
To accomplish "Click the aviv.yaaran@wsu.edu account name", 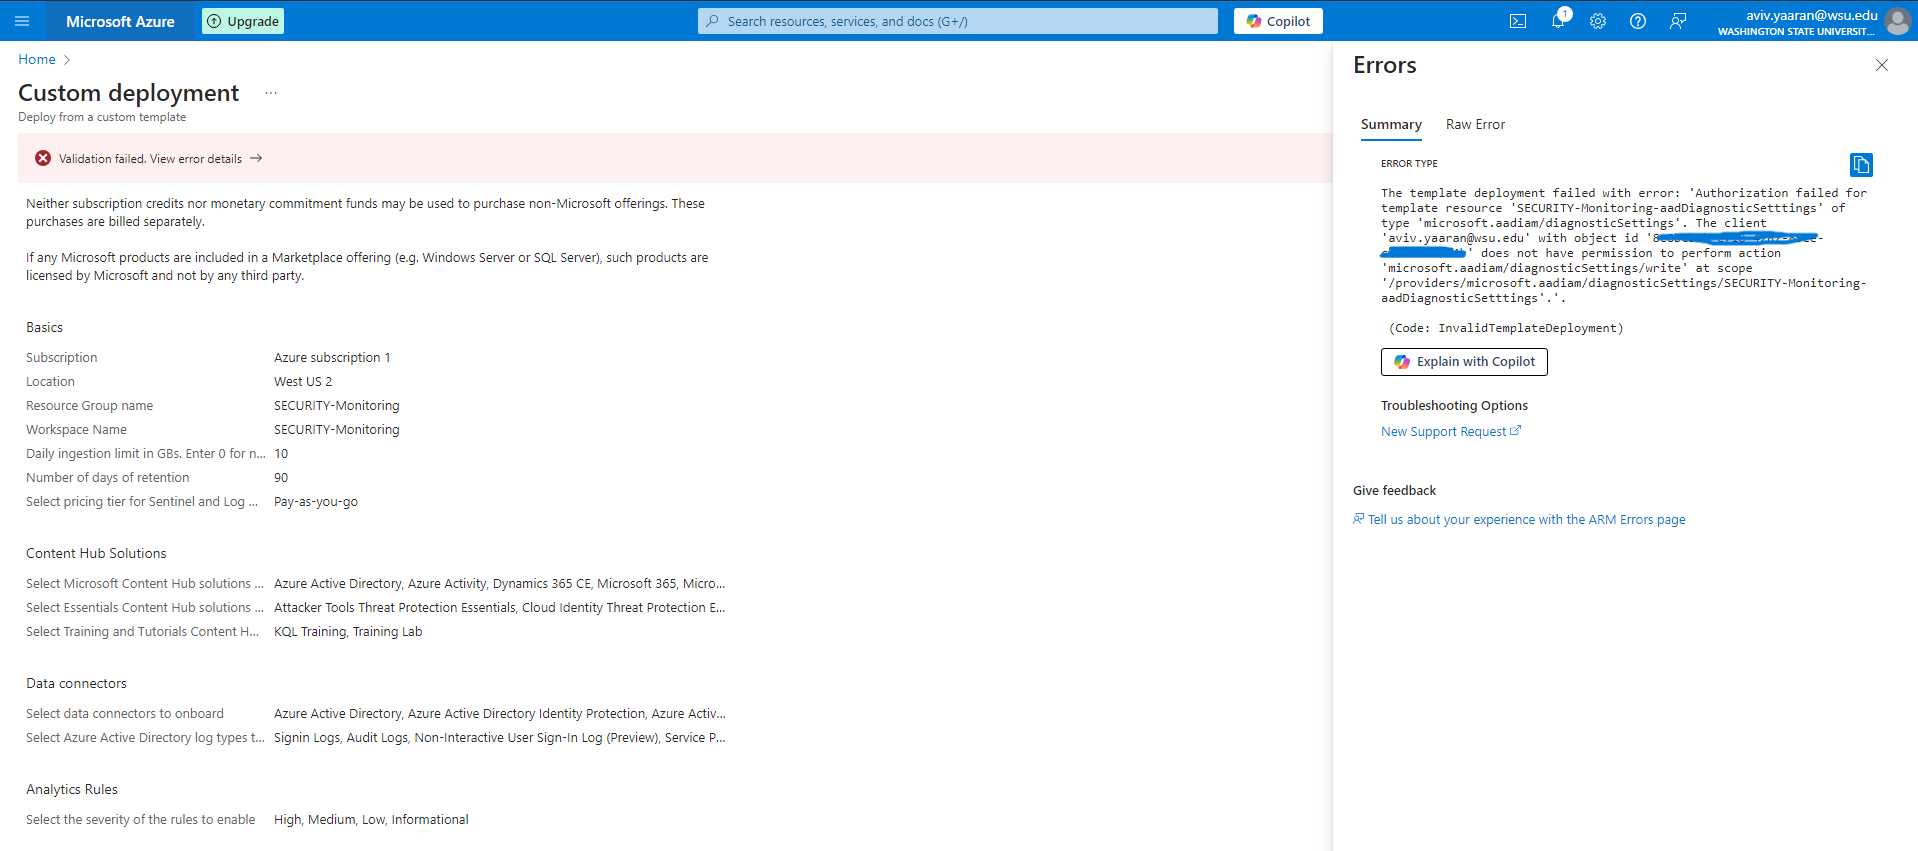I will (1812, 15).
